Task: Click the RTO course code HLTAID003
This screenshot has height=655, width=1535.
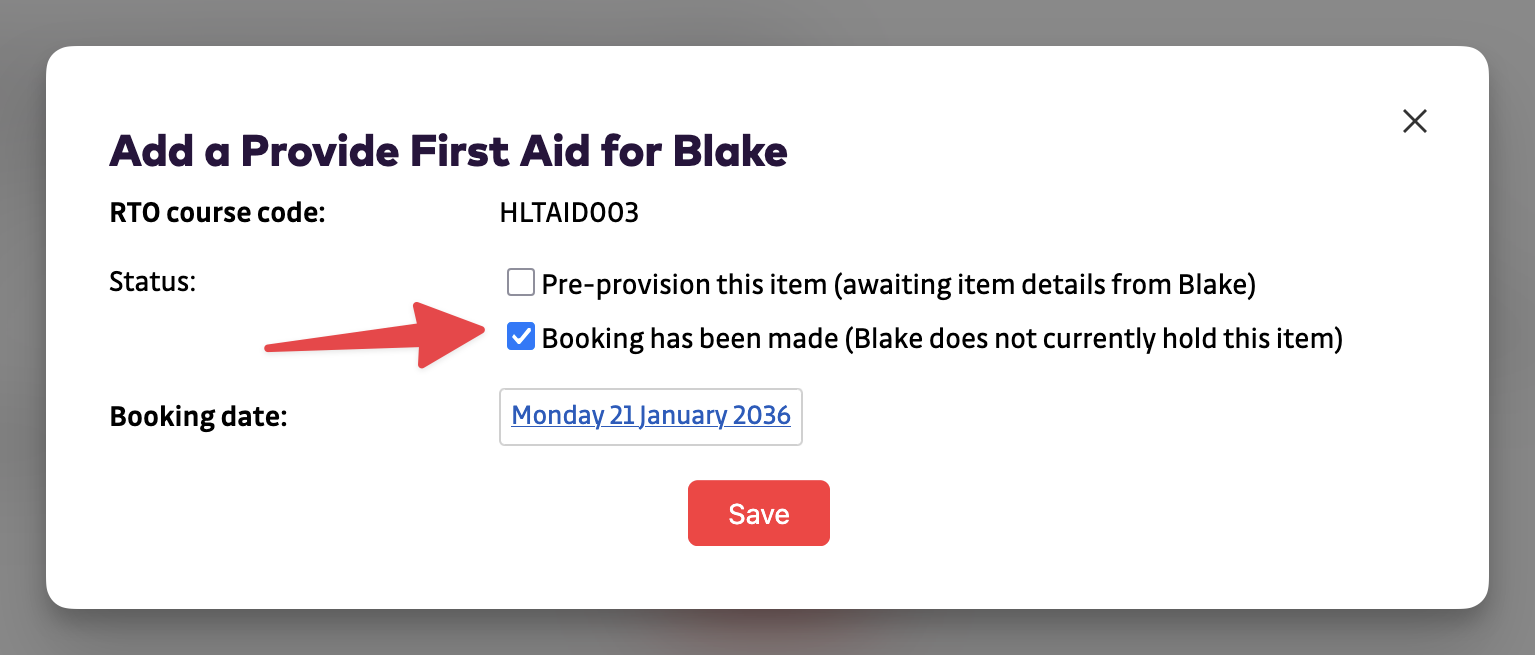Action: coord(568,212)
